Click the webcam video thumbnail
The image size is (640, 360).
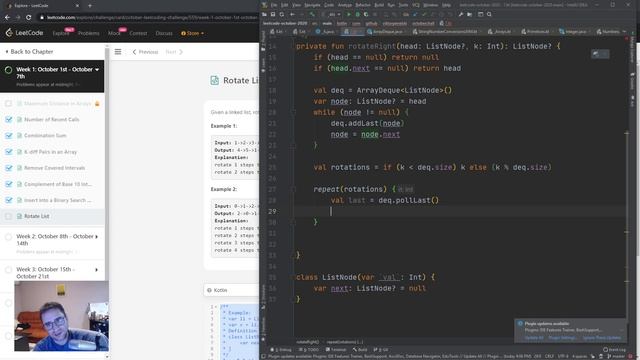click(x=61, y=316)
